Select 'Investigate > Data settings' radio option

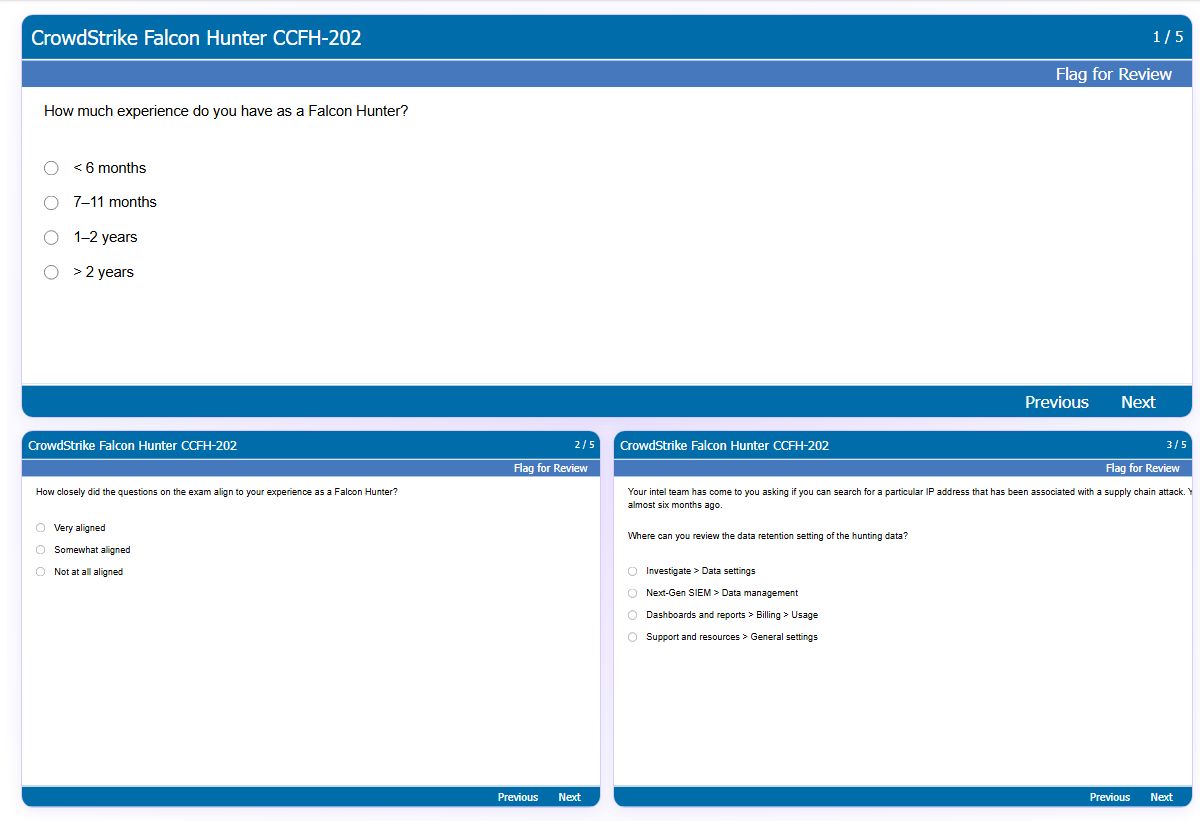pos(632,571)
